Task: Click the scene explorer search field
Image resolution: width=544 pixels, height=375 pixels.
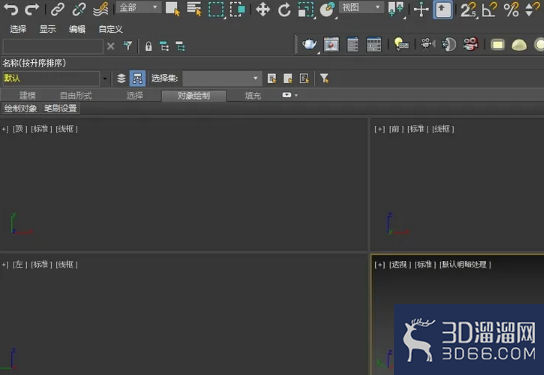Action: point(53,46)
